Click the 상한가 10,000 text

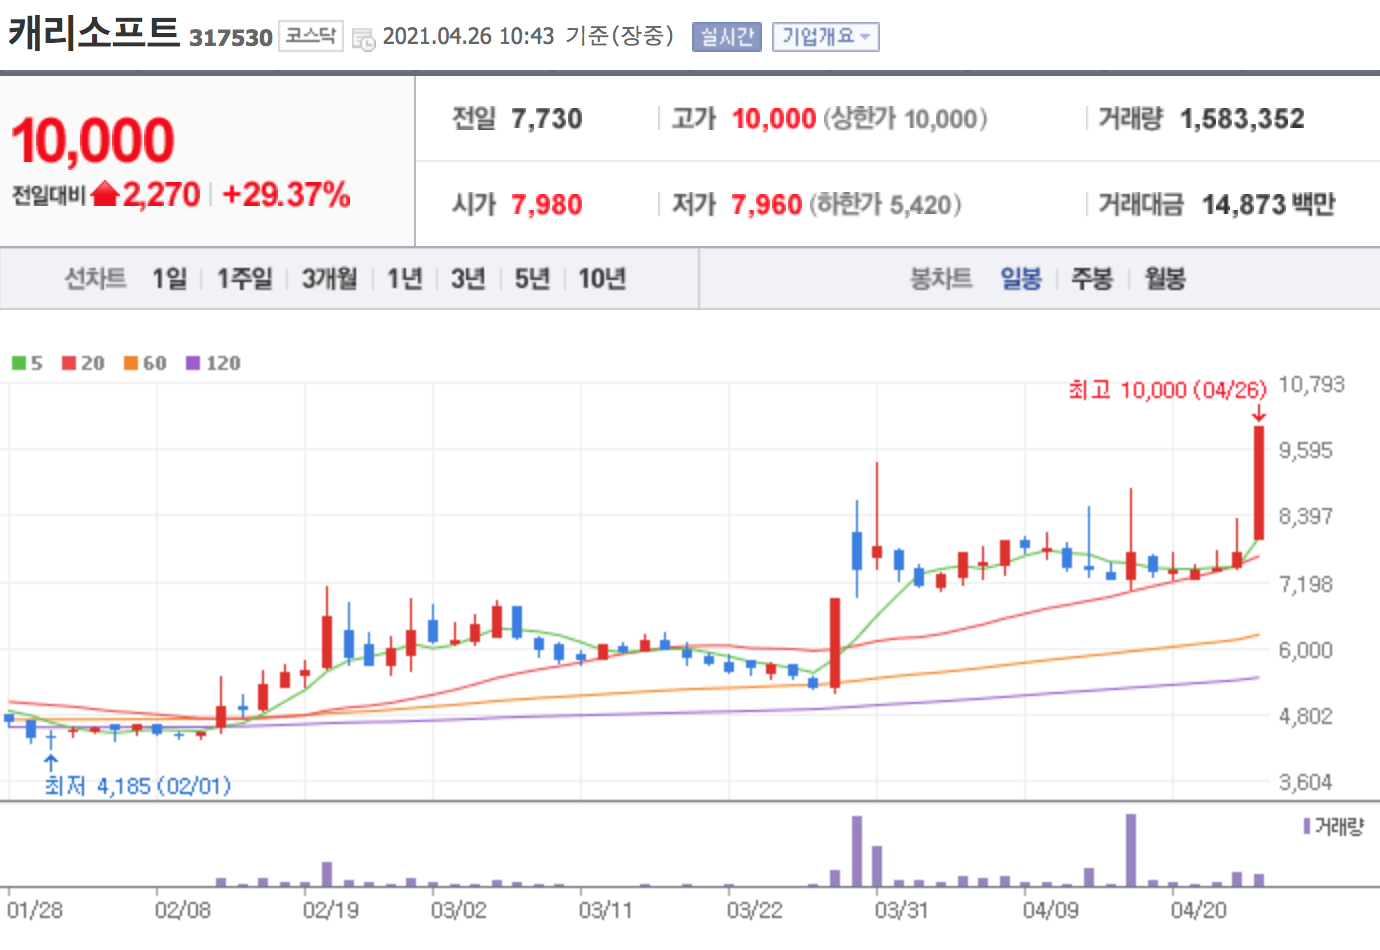click(x=905, y=119)
